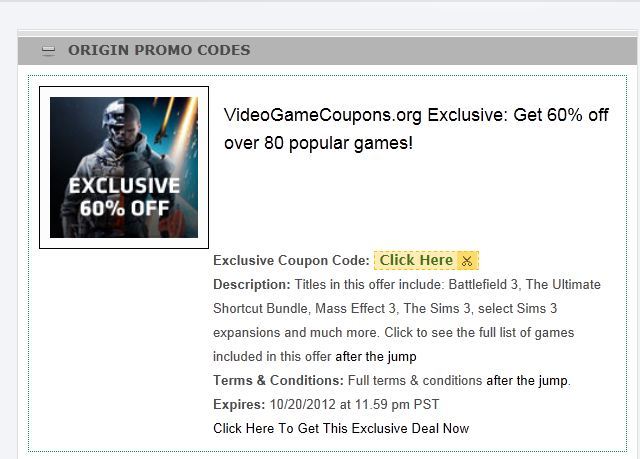The image size is (640, 459).
Task: Click The Ultimate Shortcut Bundle text
Action: (x=407, y=296)
